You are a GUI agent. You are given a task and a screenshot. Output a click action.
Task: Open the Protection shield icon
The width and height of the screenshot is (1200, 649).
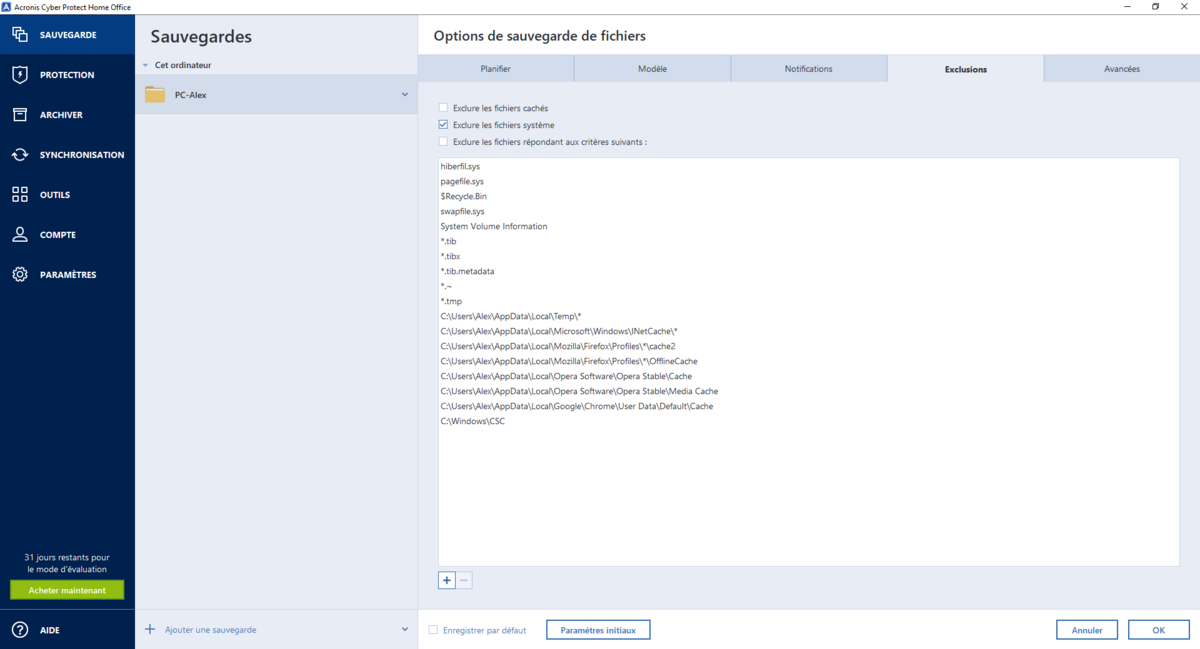tap(20, 75)
